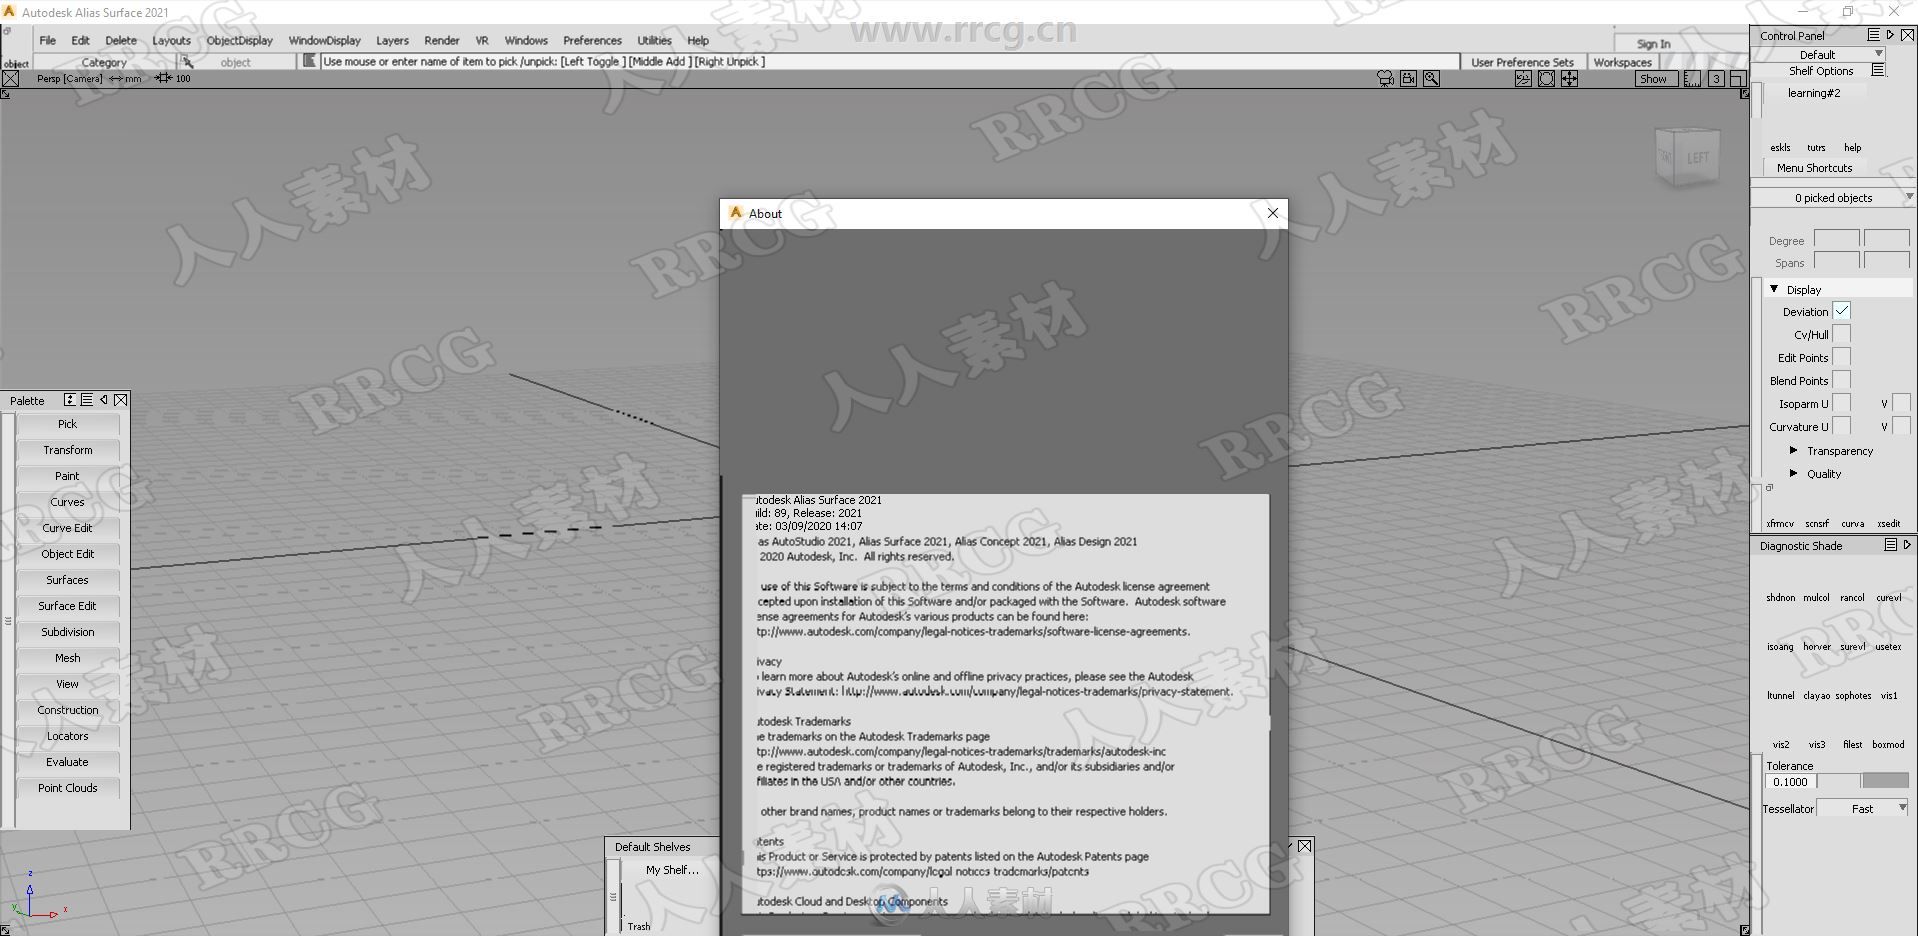Open User Preference Sets
The image size is (1918, 936).
(1522, 62)
